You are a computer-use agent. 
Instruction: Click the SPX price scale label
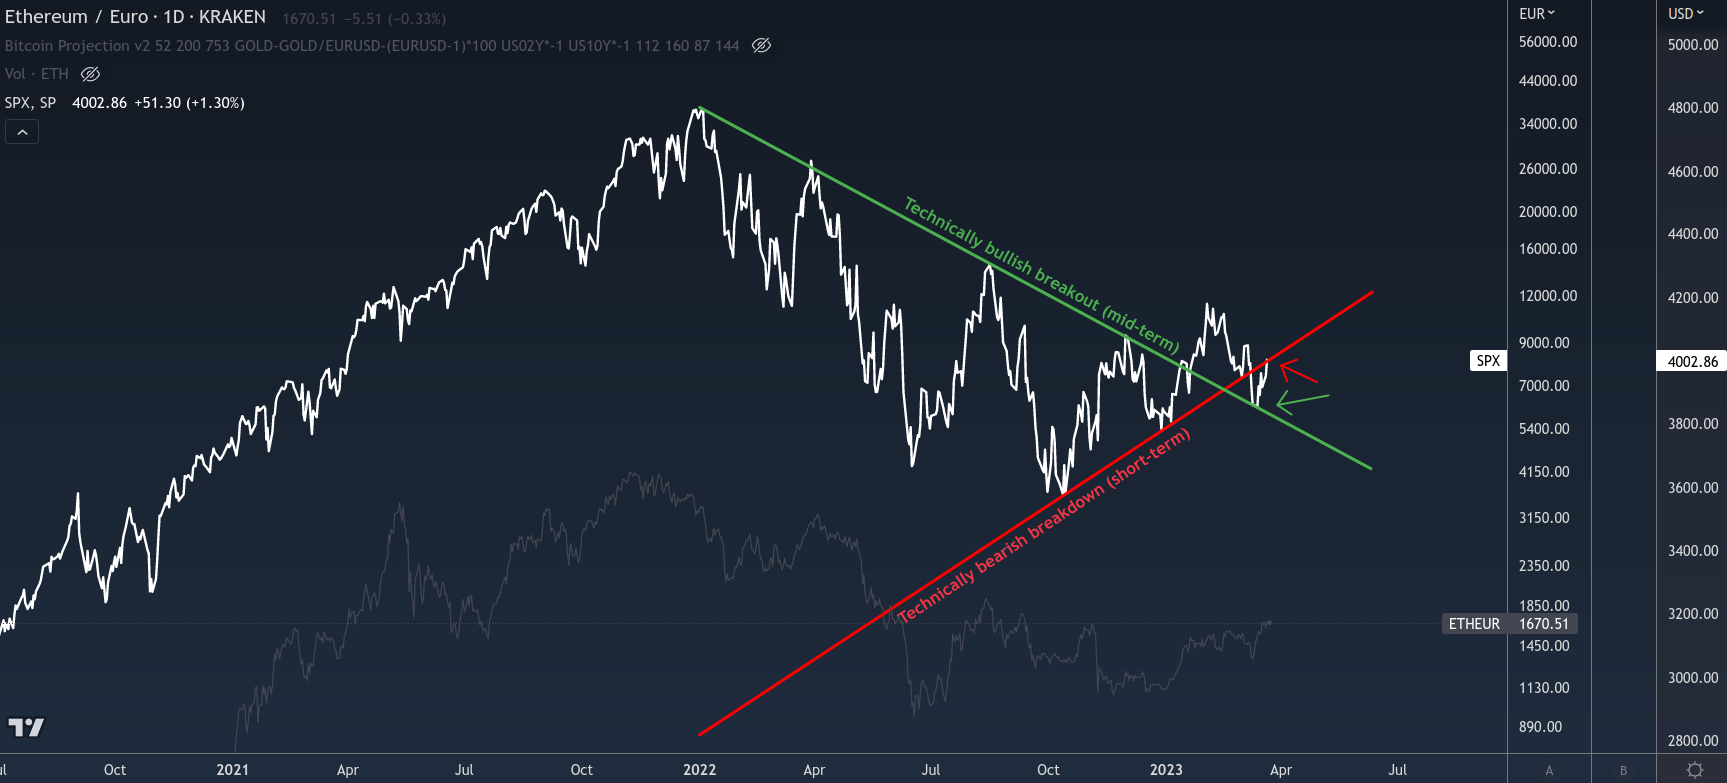(x=1488, y=361)
